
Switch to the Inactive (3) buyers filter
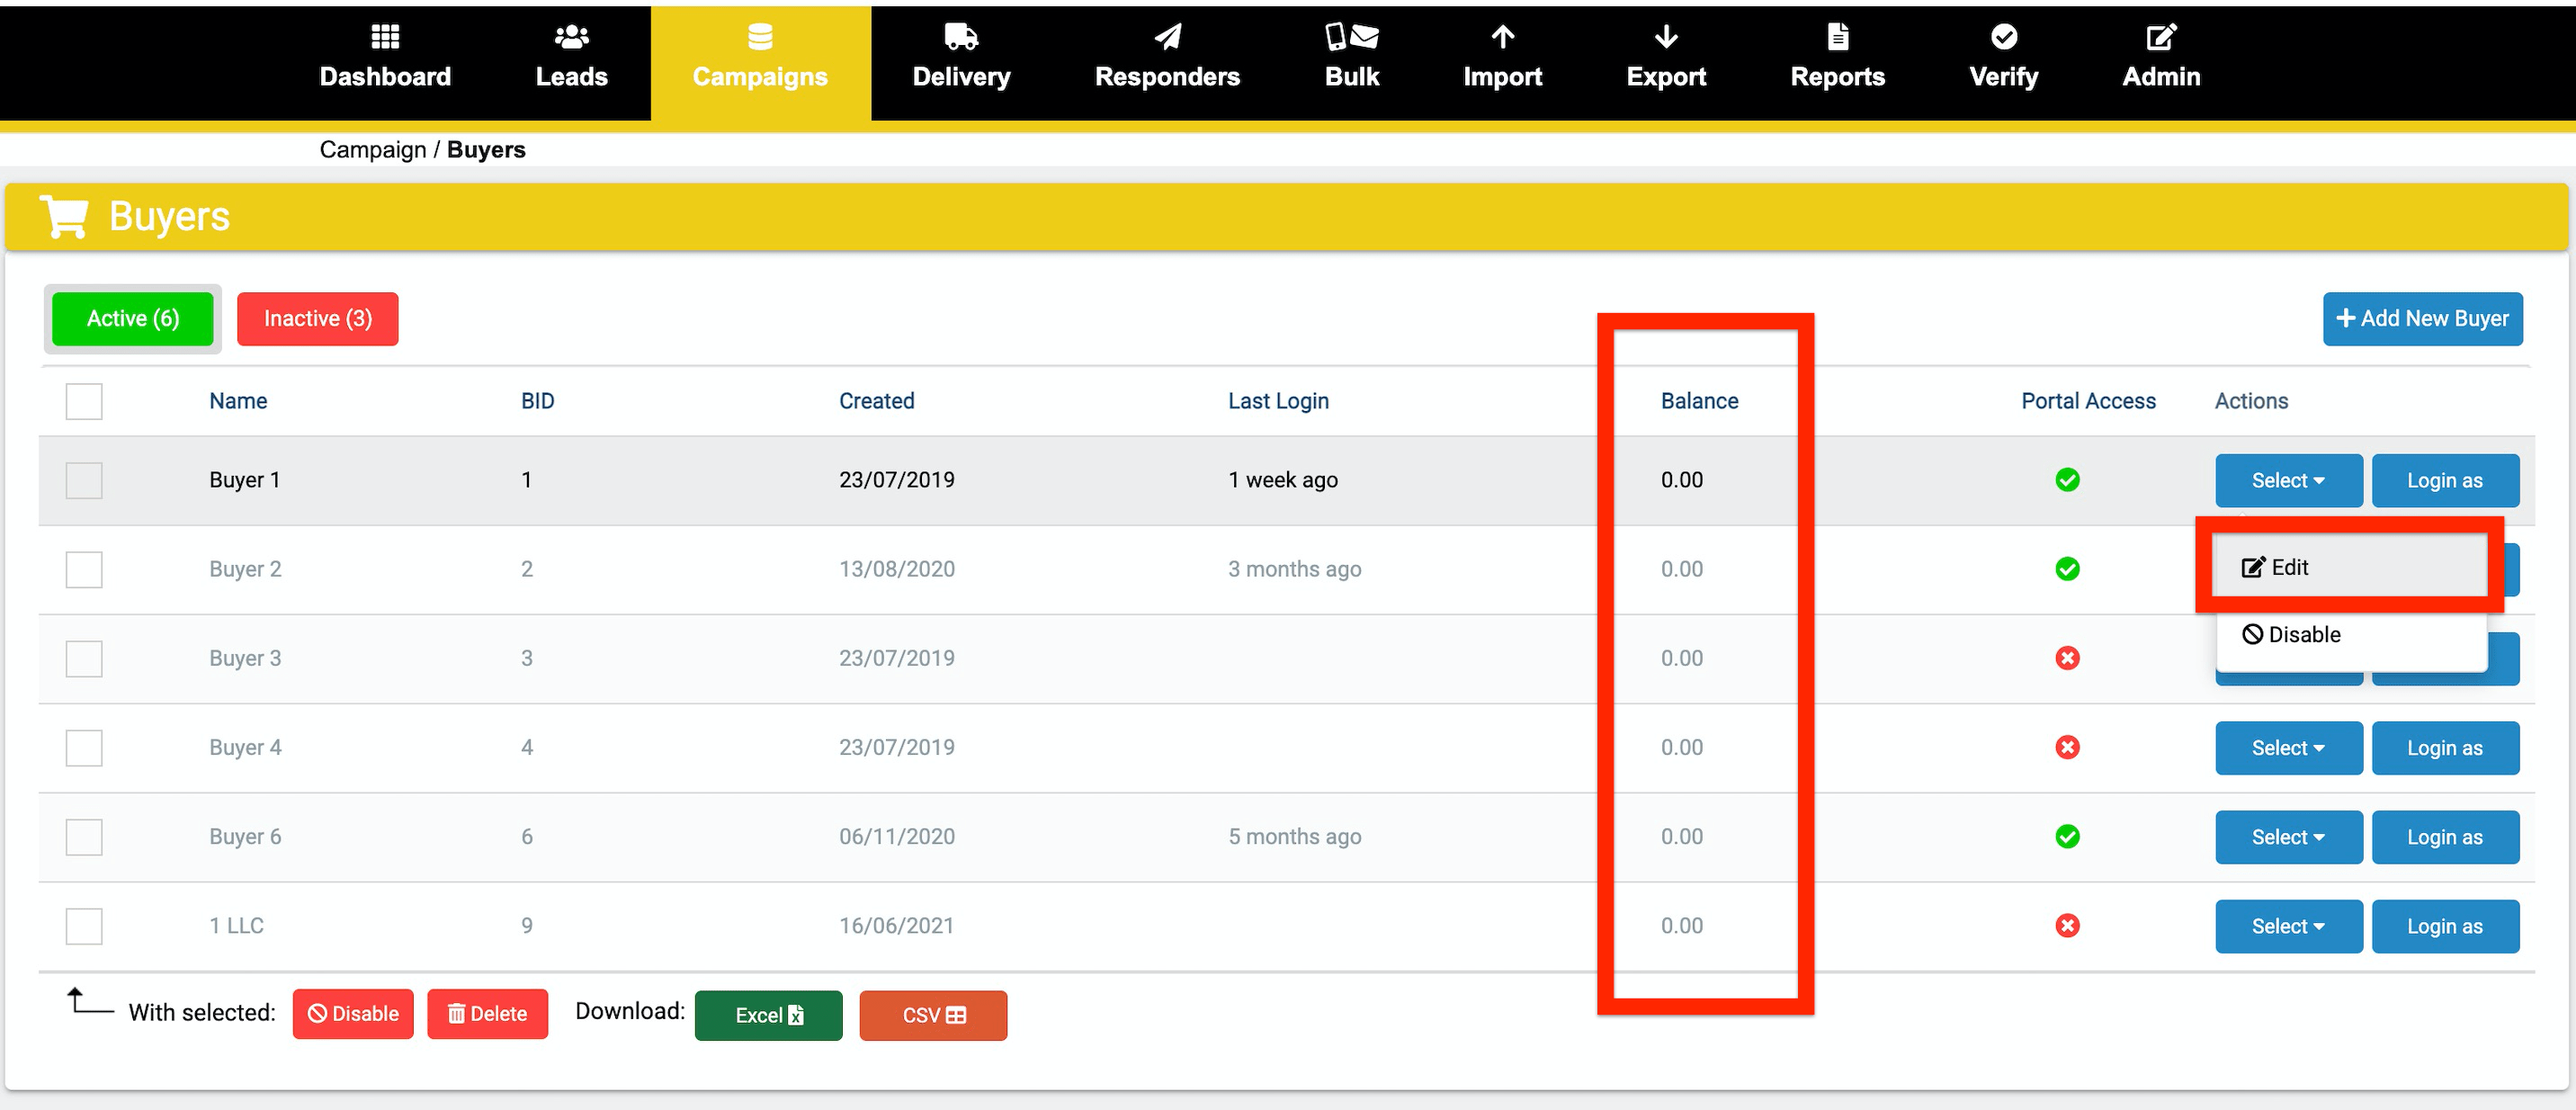coord(317,318)
